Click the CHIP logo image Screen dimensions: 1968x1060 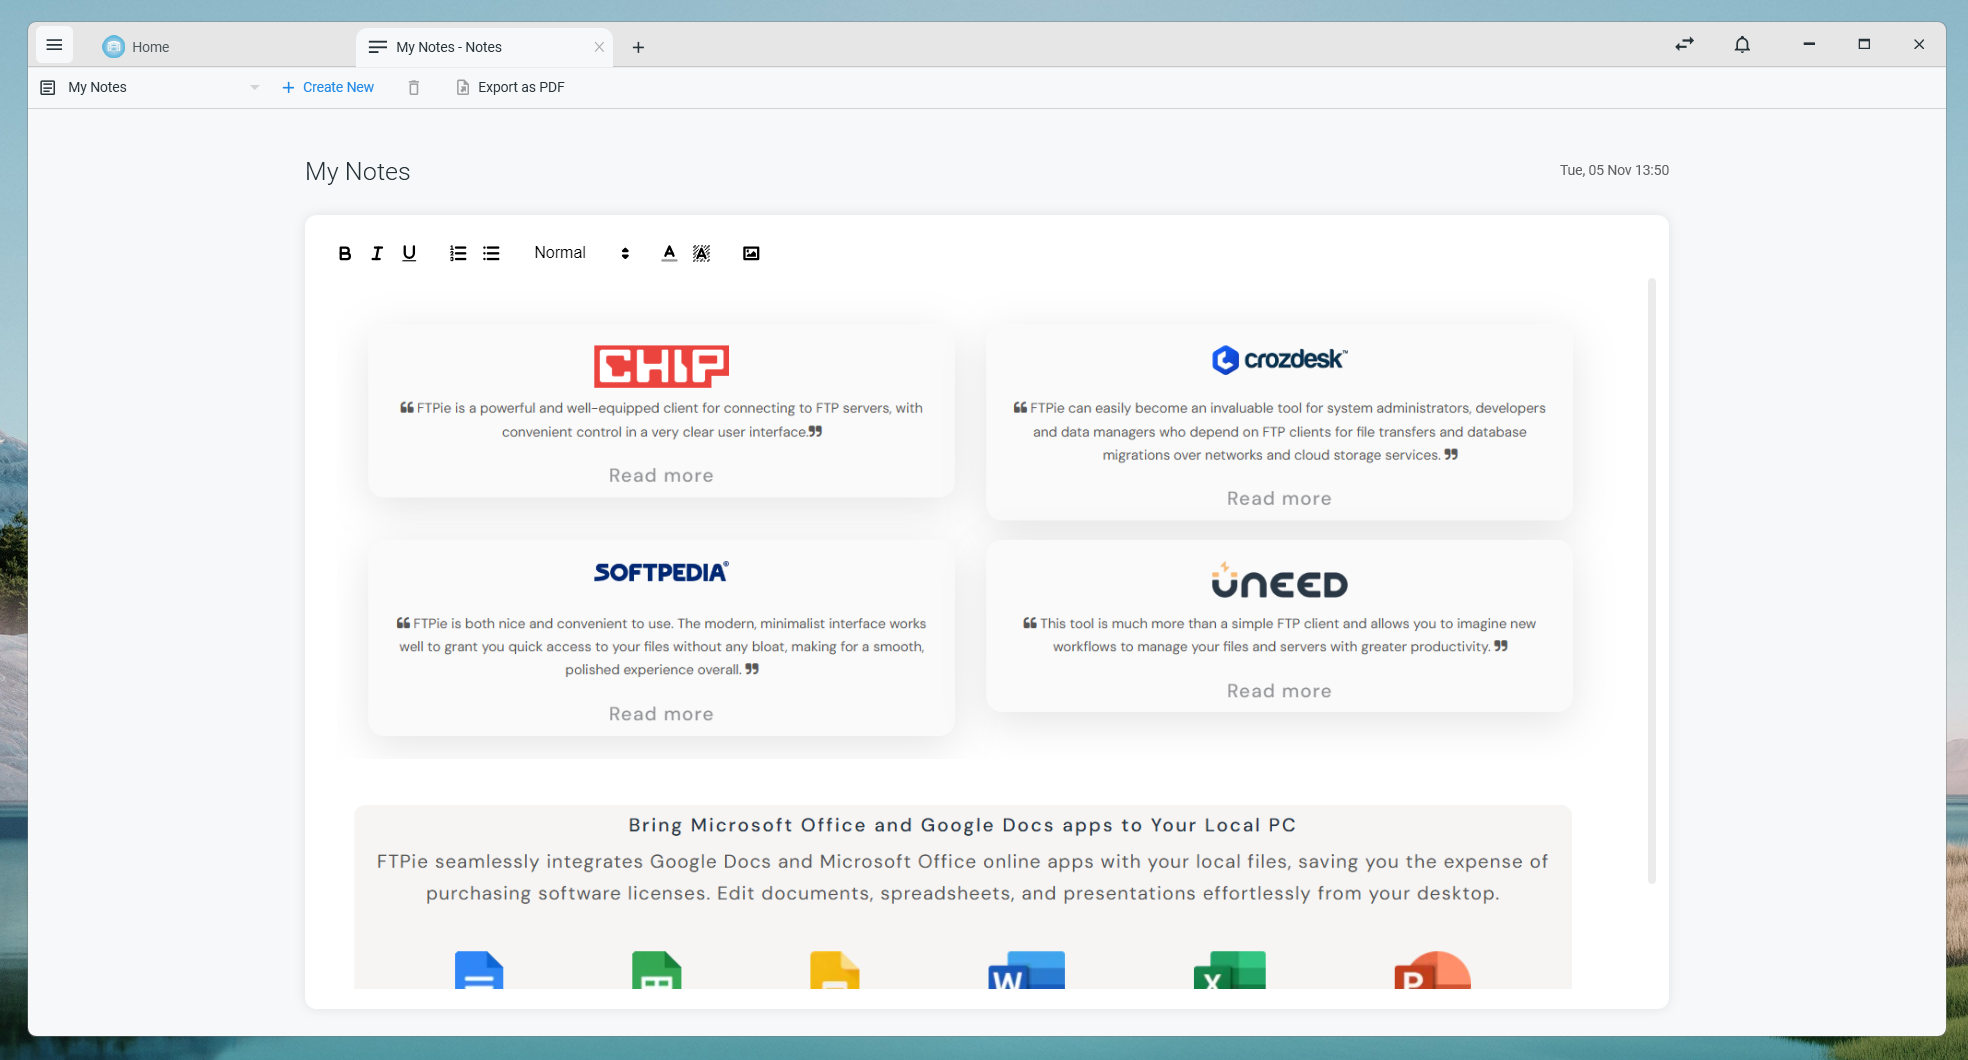tap(661, 366)
